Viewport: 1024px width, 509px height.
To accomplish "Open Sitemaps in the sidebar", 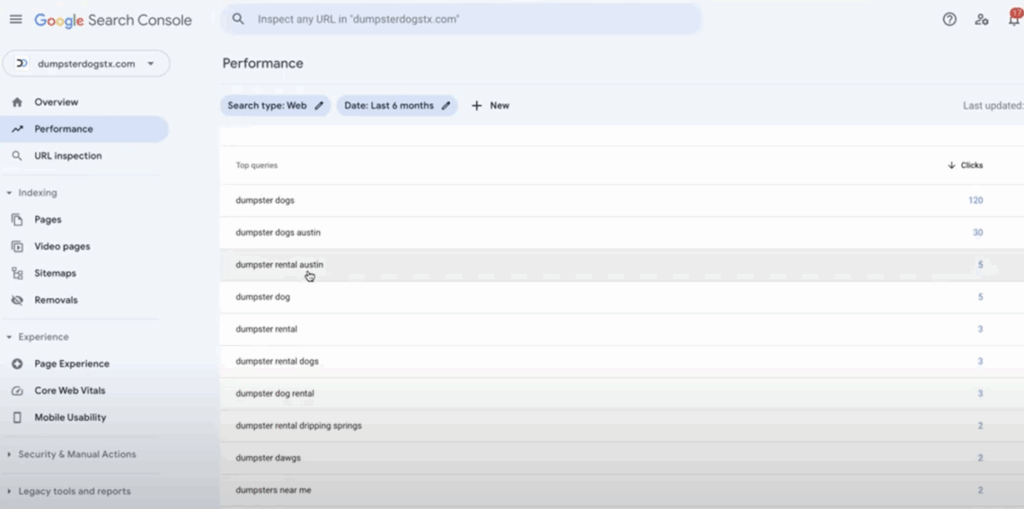I will click(x=55, y=273).
